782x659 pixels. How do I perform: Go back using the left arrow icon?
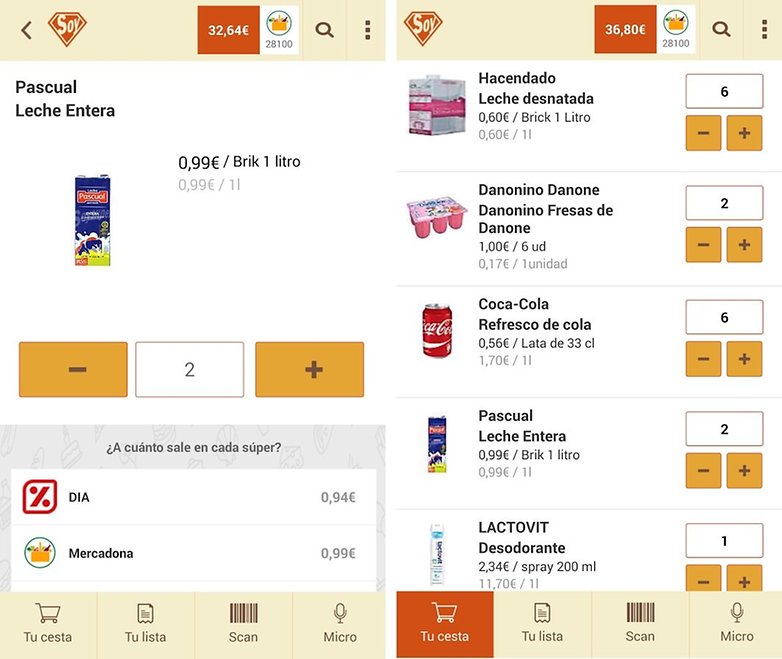[x=26, y=30]
